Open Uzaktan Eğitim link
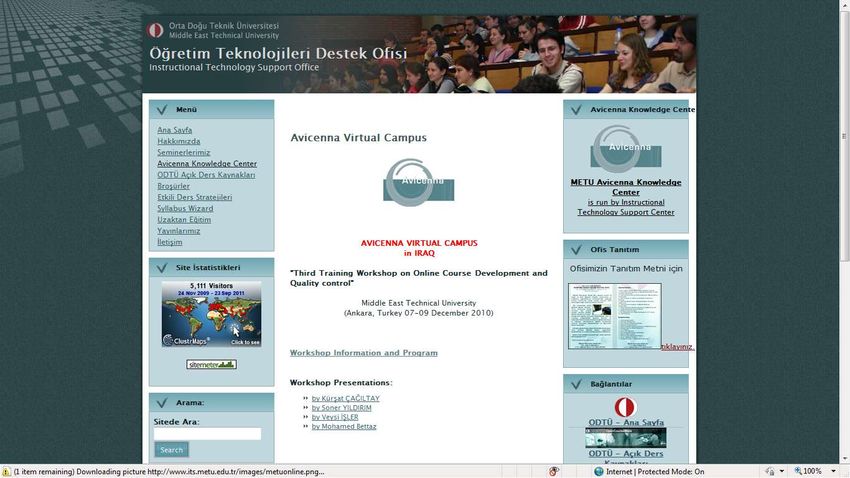This screenshot has height=478, width=850. (184, 219)
